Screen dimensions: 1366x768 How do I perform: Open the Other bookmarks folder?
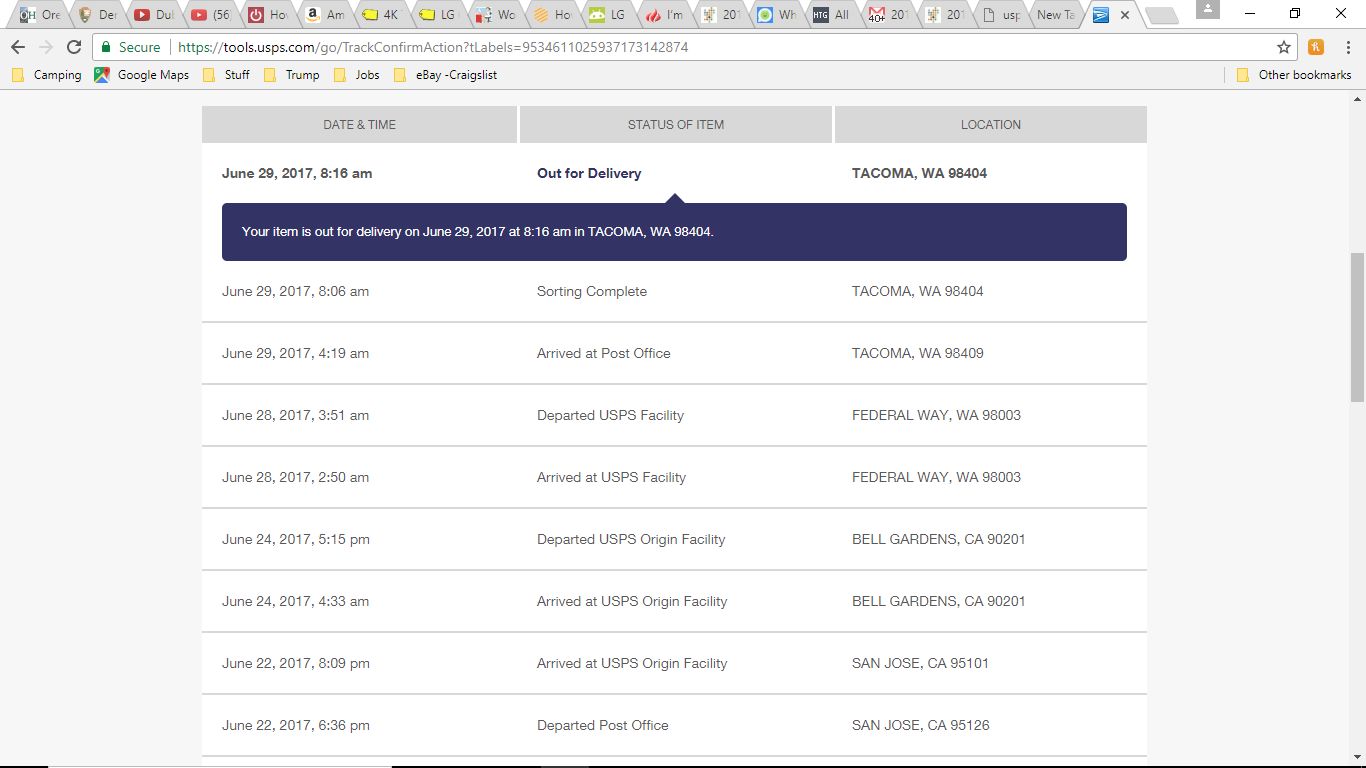coord(1294,75)
